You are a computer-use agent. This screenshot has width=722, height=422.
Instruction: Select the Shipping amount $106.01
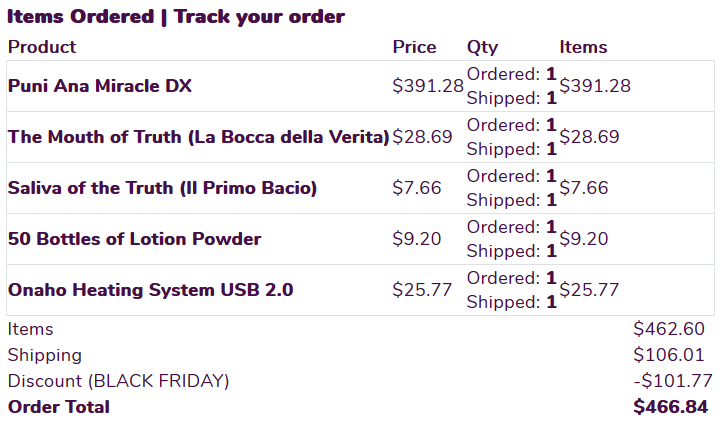[669, 355]
